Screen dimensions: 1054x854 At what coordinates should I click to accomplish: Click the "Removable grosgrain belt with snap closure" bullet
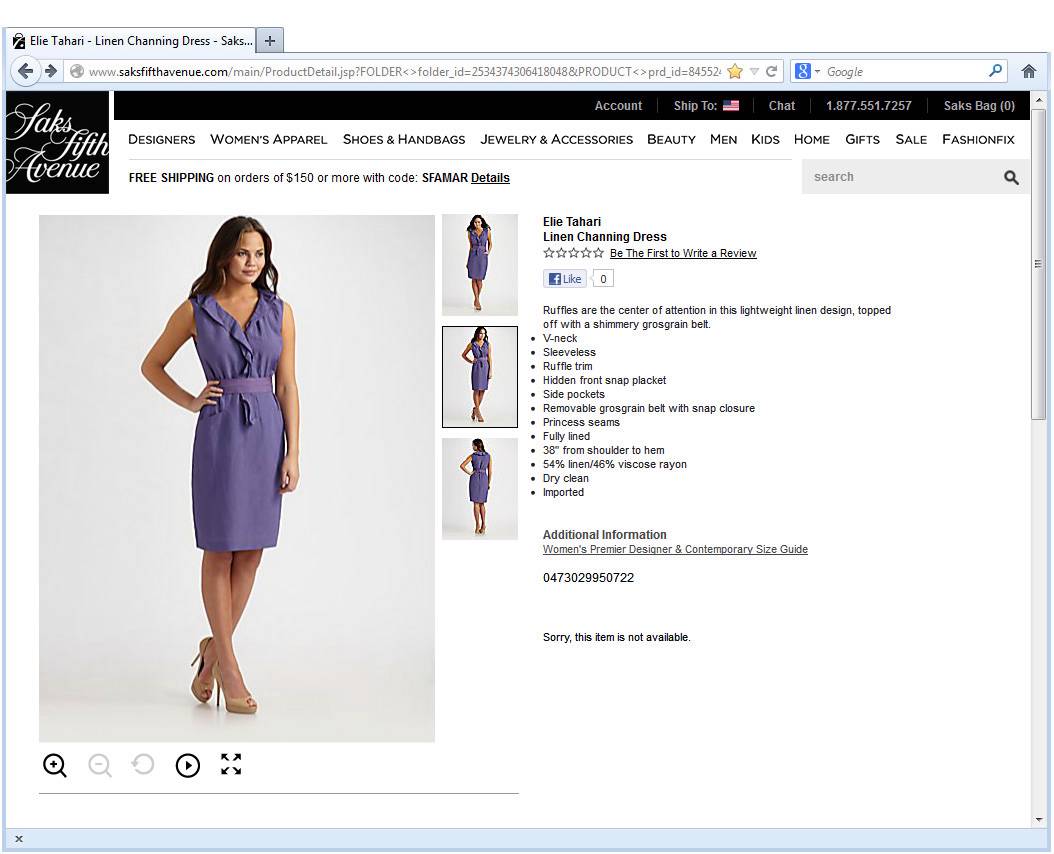tap(649, 408)
